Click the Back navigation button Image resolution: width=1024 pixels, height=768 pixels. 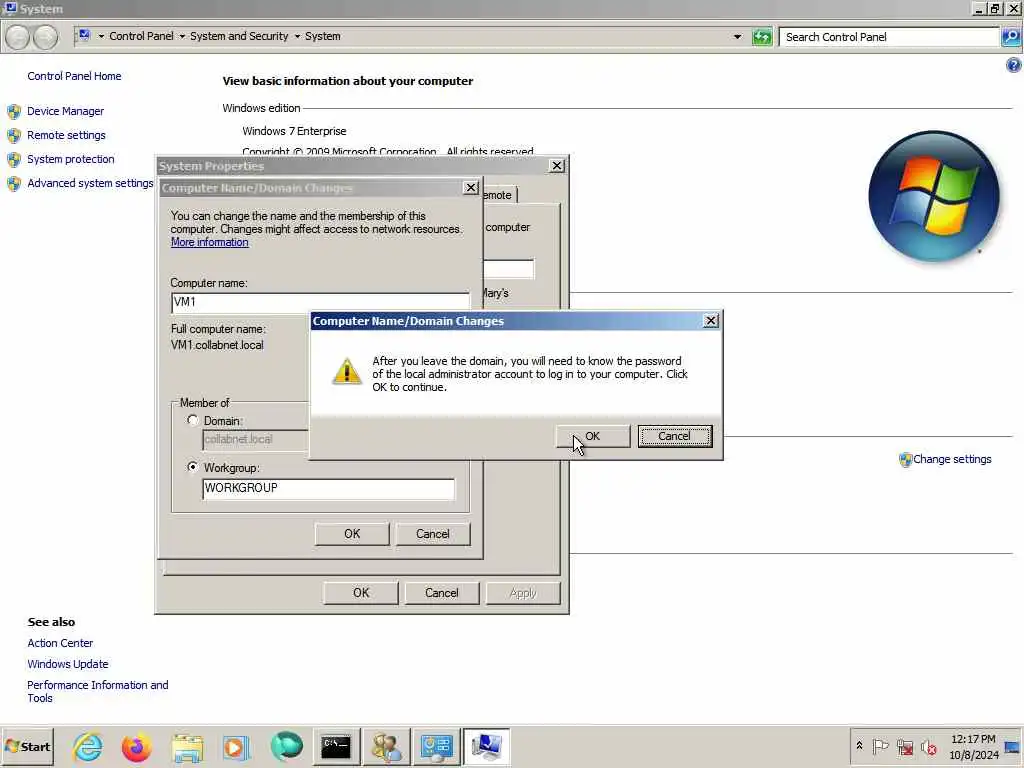pyautogui.click(x=18, y=37)
